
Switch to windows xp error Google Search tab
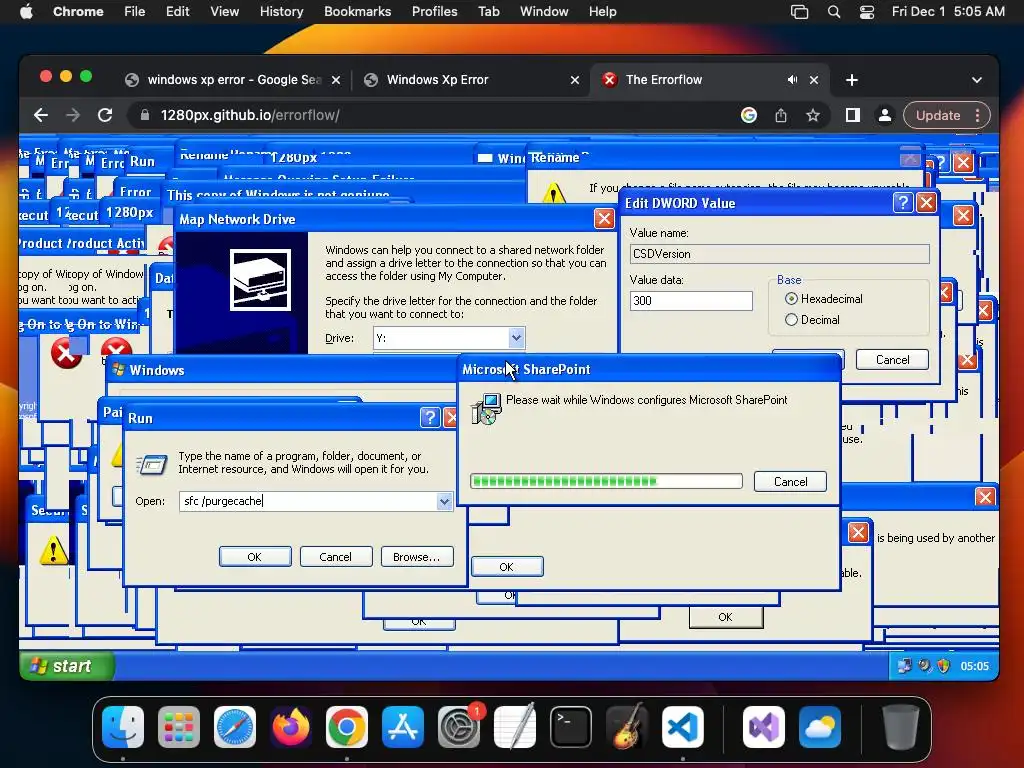[x=232, y=80]
